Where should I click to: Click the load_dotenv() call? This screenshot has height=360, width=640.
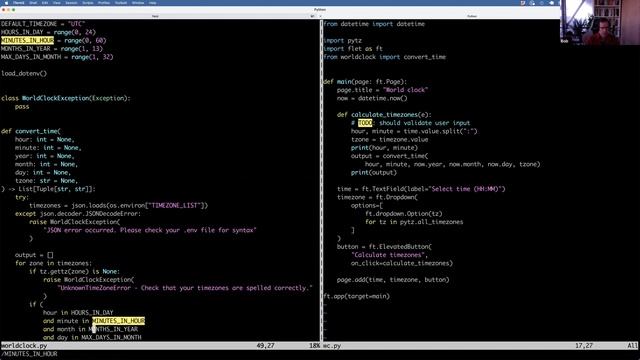[24, 73]
